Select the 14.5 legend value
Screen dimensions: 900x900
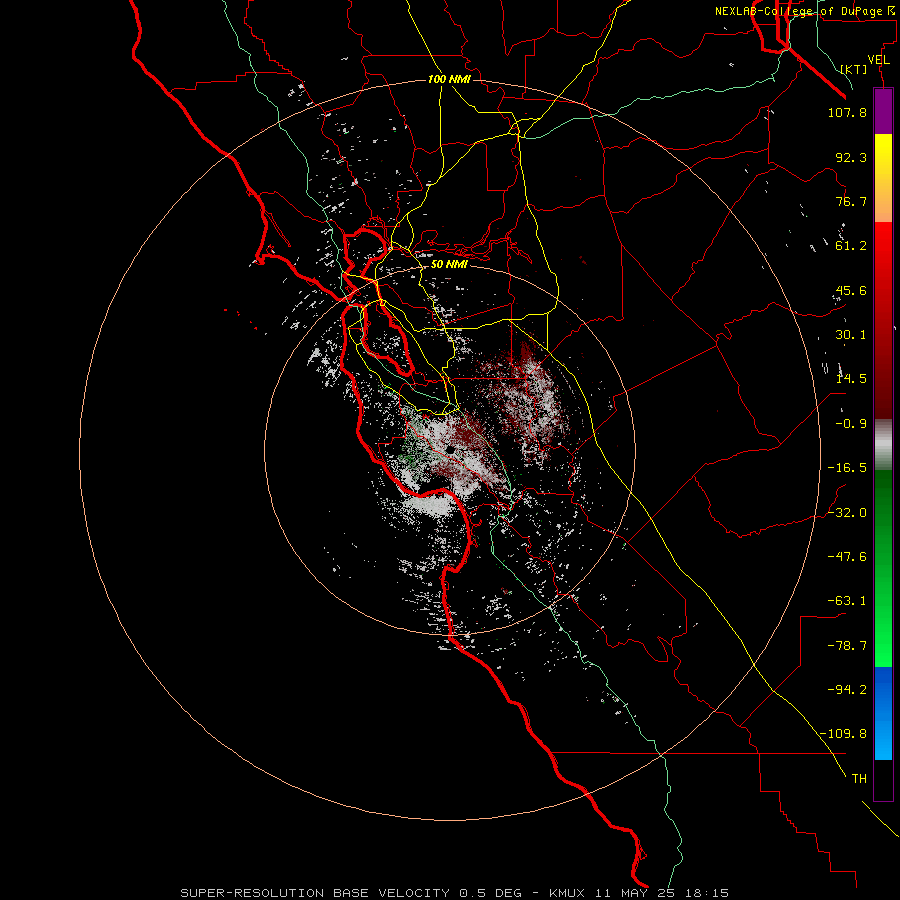tap(851, 379)
